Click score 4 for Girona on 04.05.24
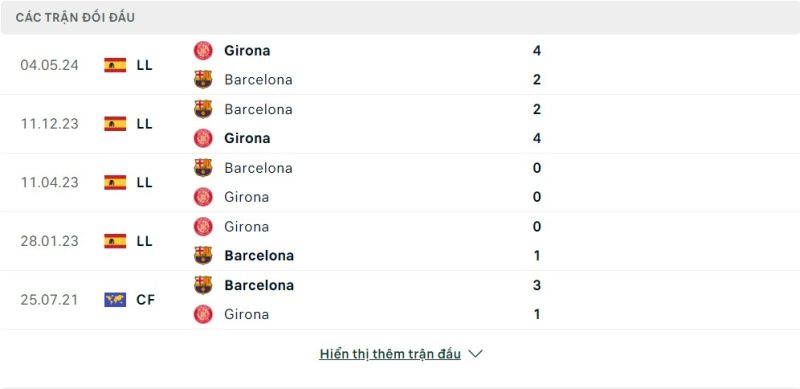The image size is (800, 389). pos(537,51)
